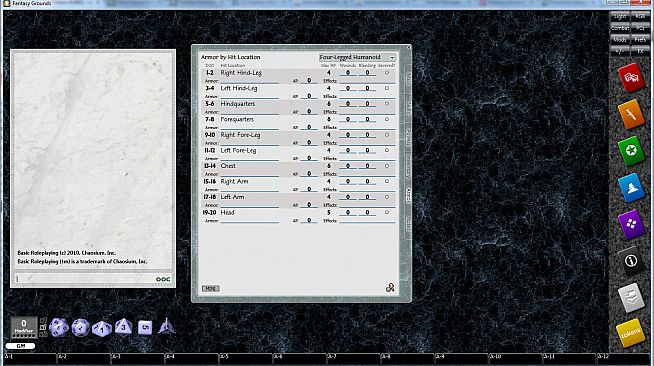Click the Mini button on the sheet
Viewport: 654px width, 366px height.
click(211, 288)
